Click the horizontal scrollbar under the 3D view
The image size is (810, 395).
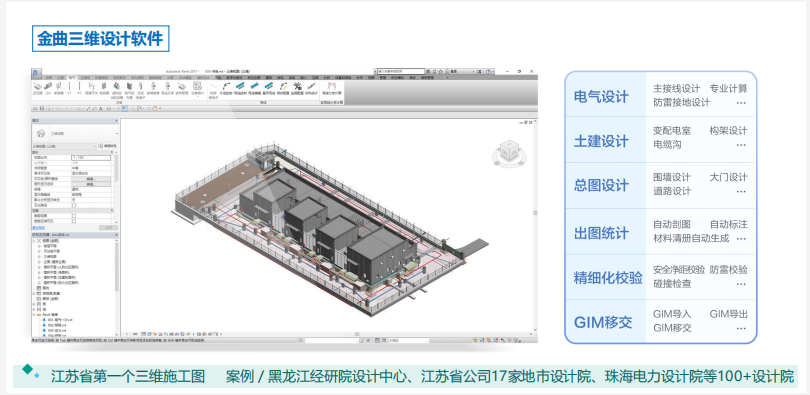coord(331,334)
